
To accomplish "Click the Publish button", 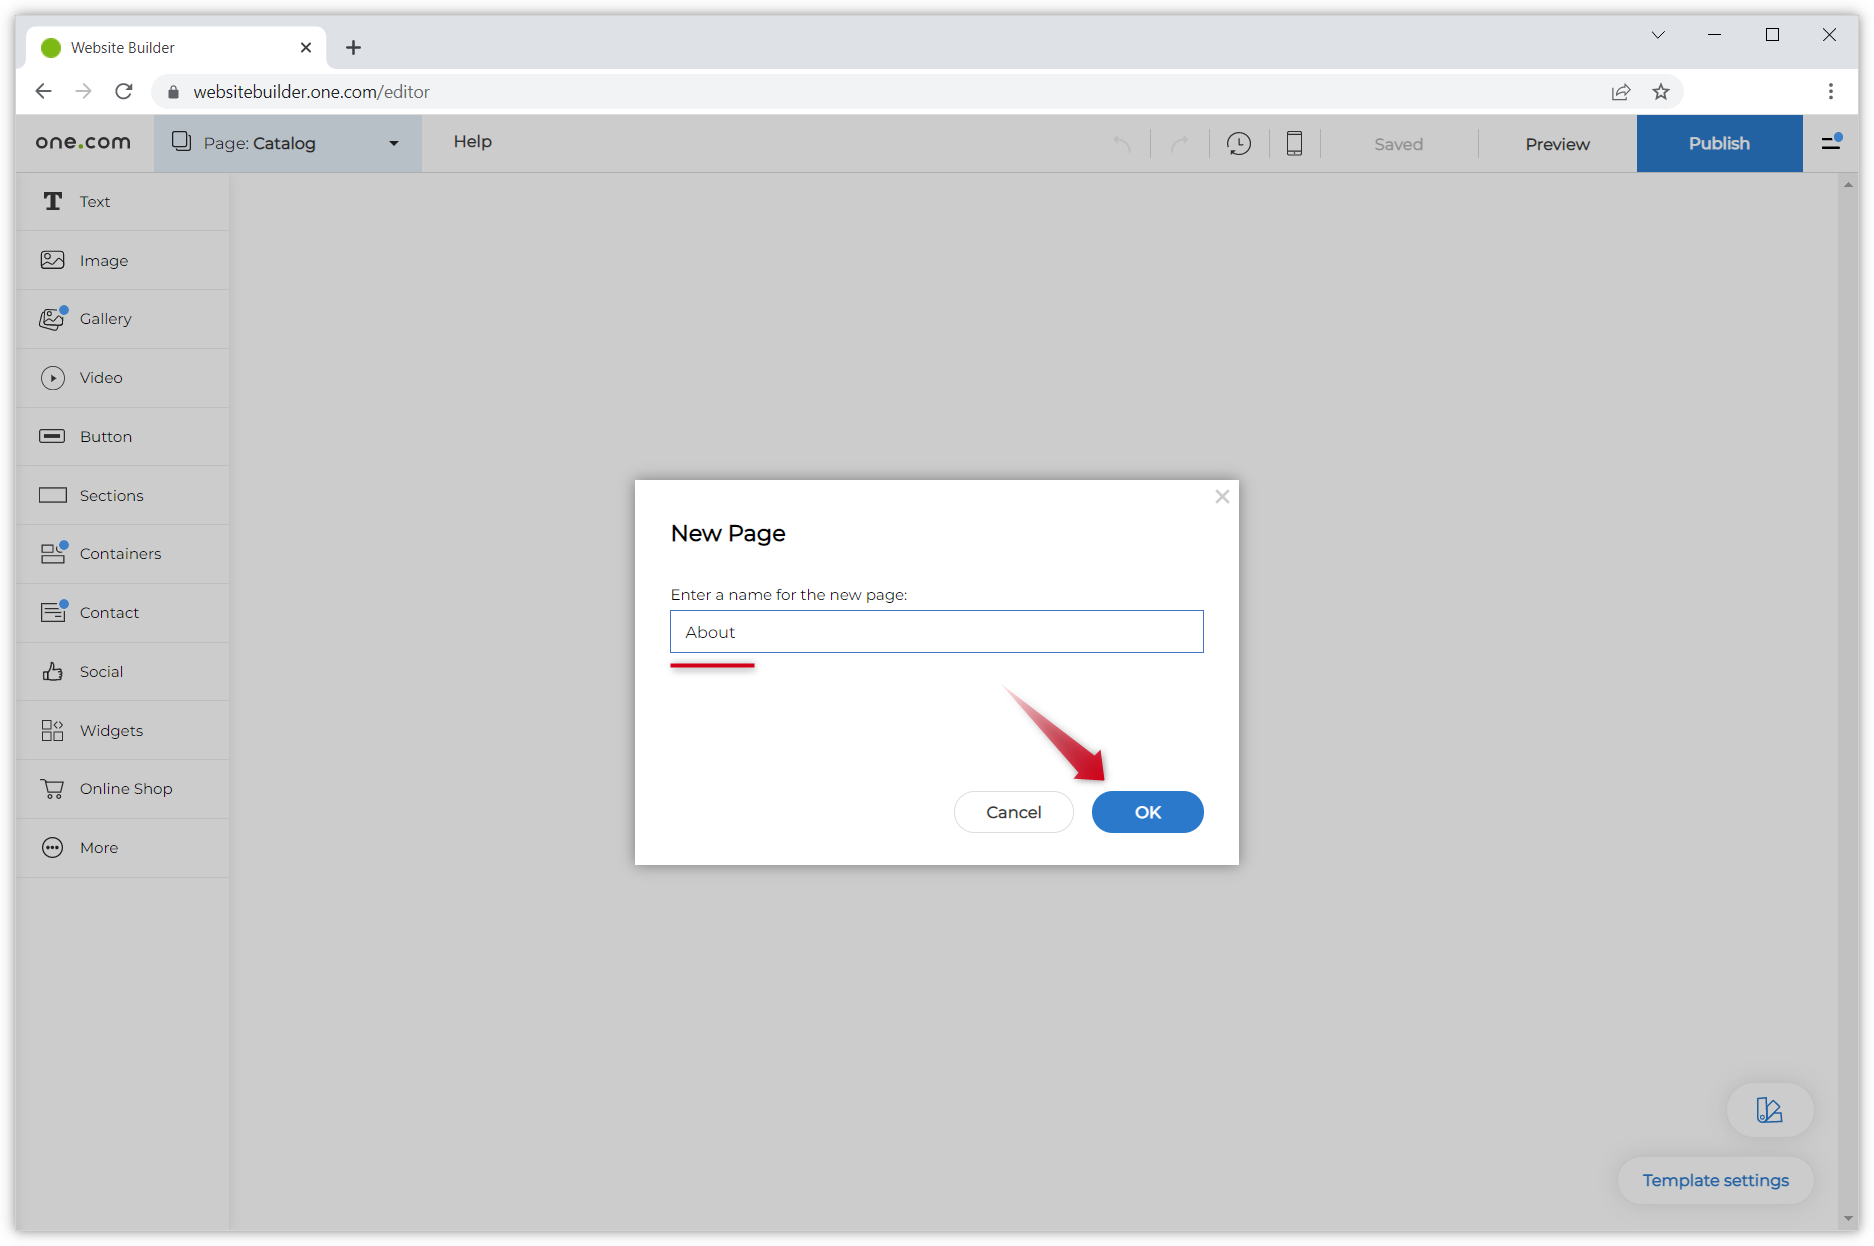I will pos(1718,144).
